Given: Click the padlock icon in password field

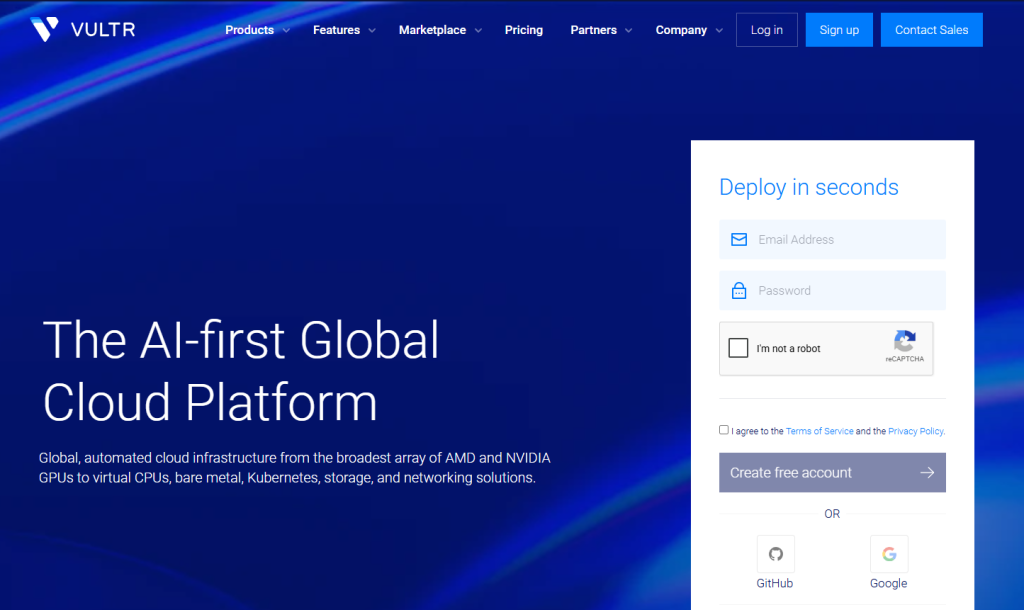Looking at the screenshot, I should pos(739,291).
